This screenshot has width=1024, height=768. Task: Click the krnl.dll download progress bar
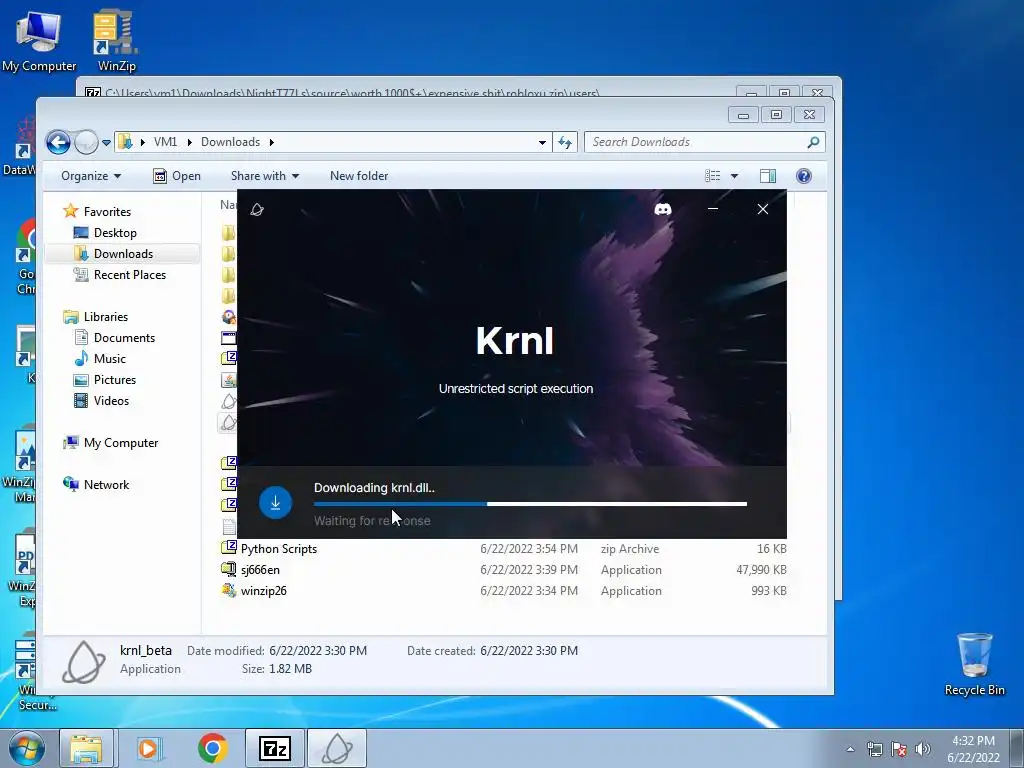[x=530, y=504]
